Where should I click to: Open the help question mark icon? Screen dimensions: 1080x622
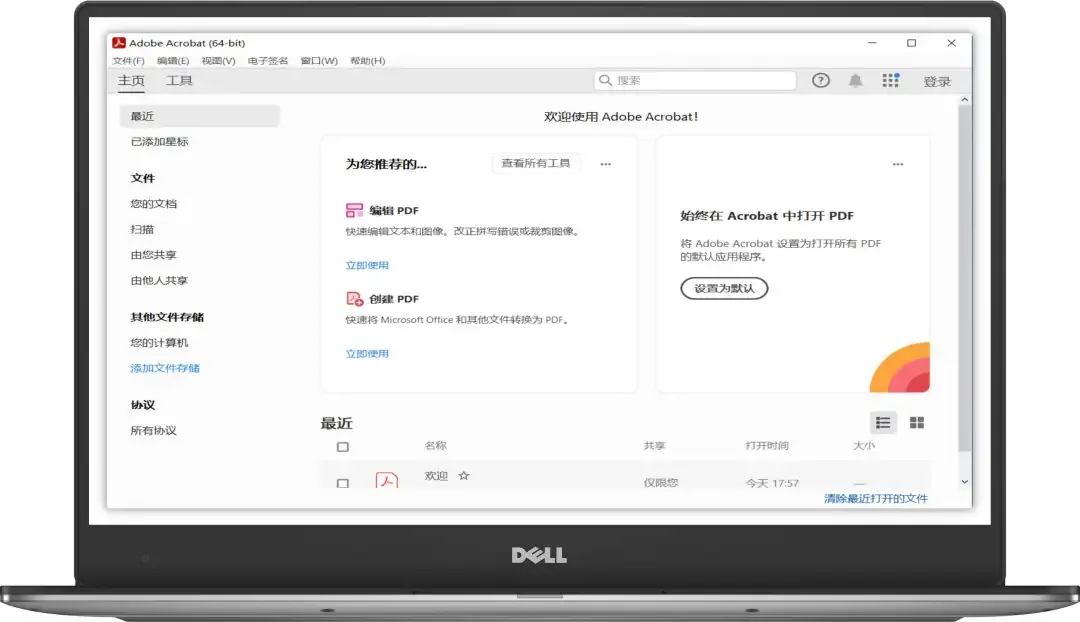coord(820,81)
